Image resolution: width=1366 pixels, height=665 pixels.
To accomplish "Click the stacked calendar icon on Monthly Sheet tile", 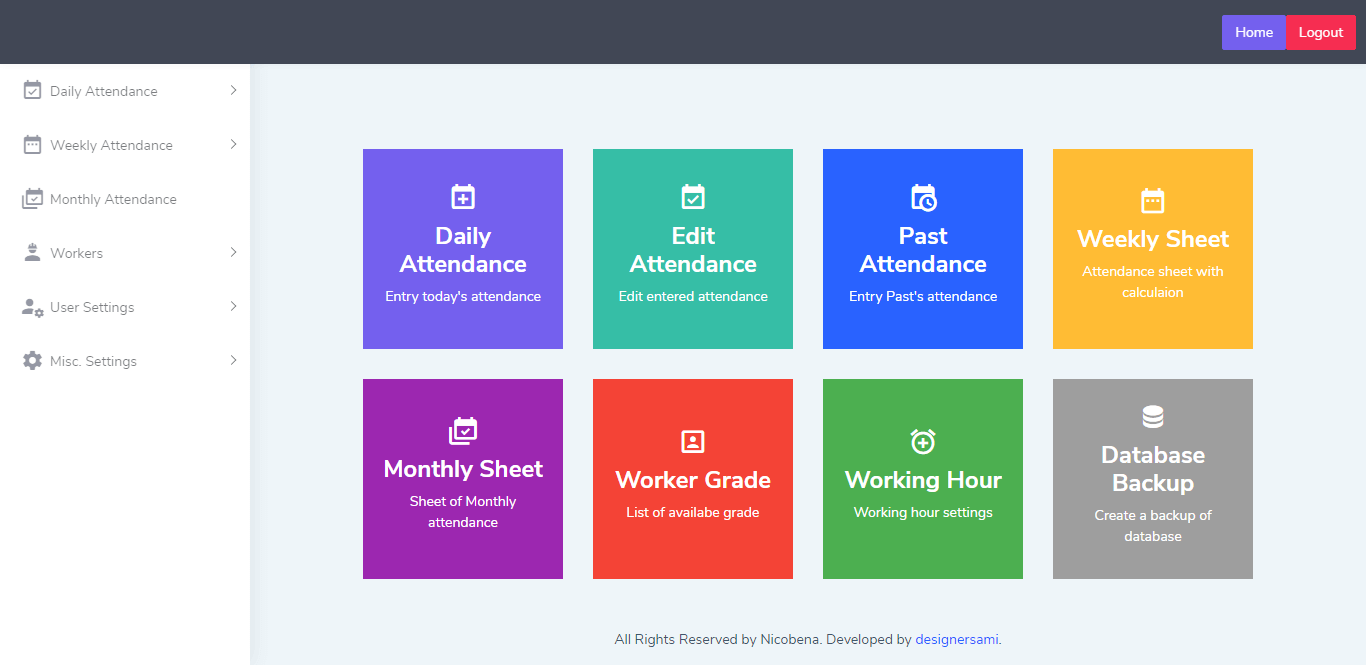I will 463,430.
